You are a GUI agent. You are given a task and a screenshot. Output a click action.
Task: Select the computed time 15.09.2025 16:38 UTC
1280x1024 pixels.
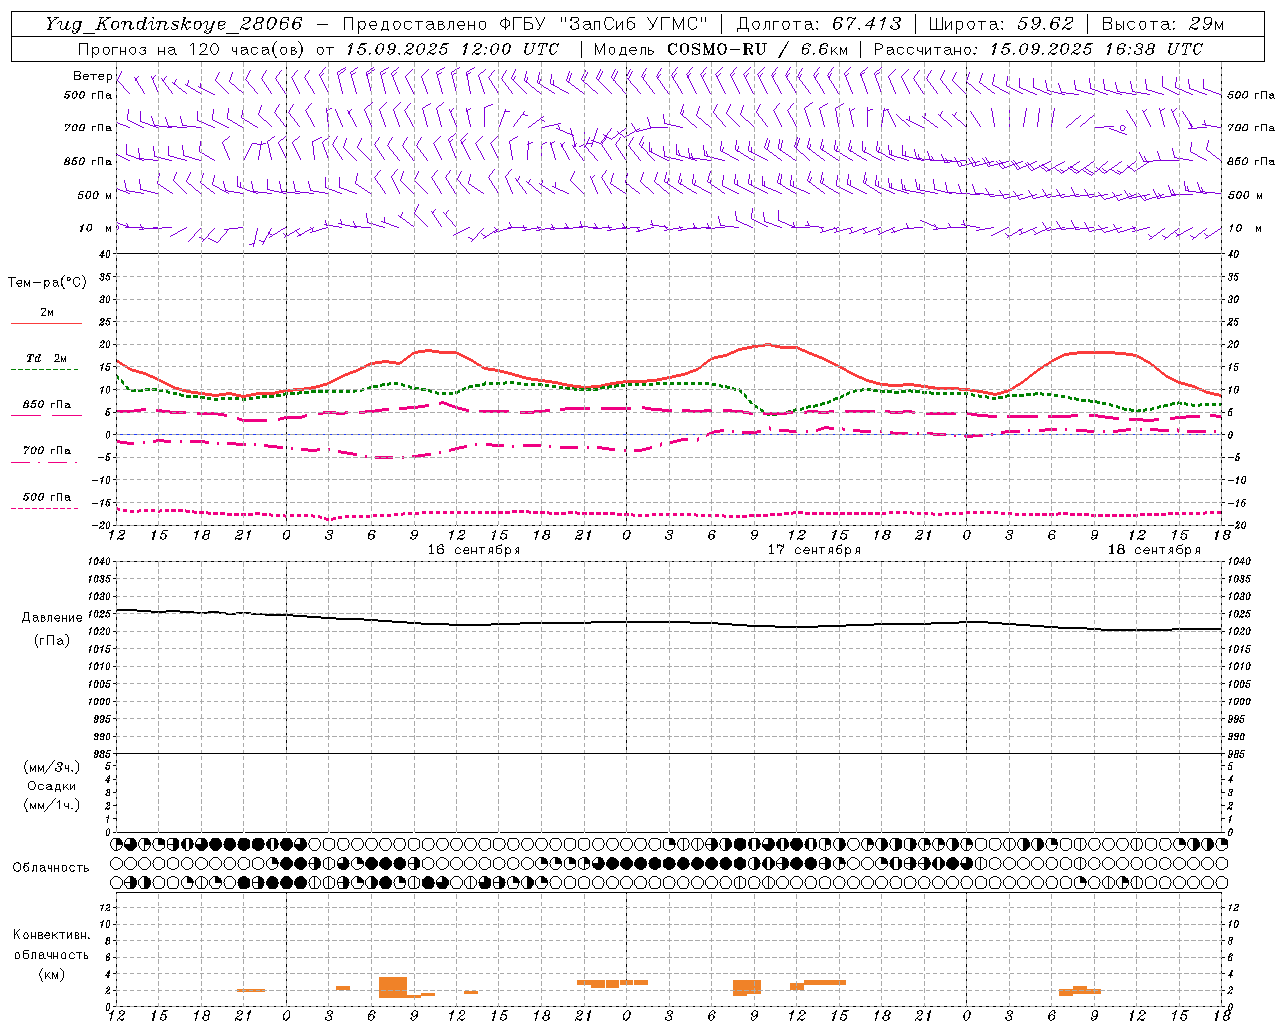click(x=1096, y=49)
